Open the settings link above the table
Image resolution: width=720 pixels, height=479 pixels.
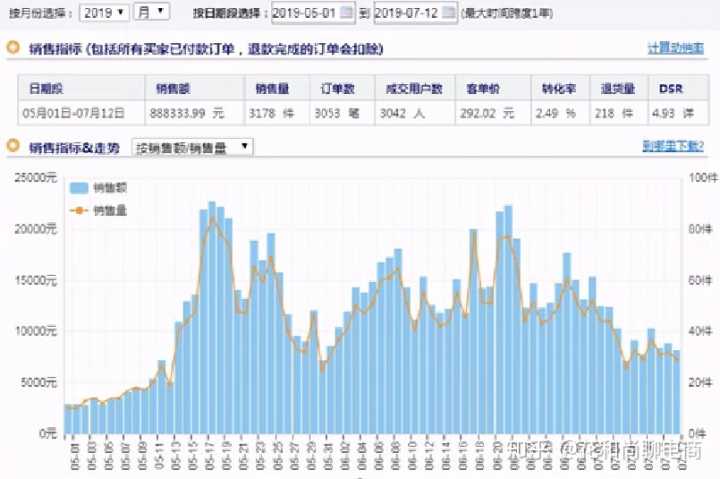pos(674,48)
